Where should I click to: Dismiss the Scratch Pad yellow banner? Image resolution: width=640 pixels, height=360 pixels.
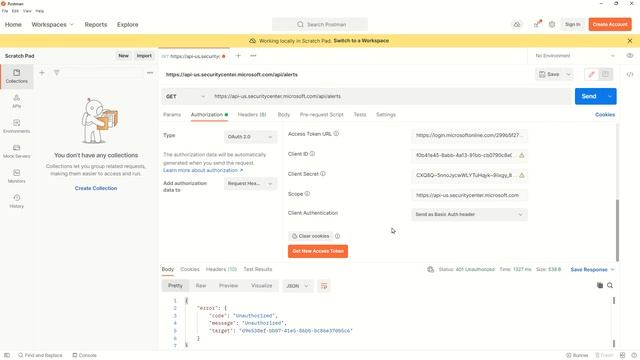[x=630, y=41]
